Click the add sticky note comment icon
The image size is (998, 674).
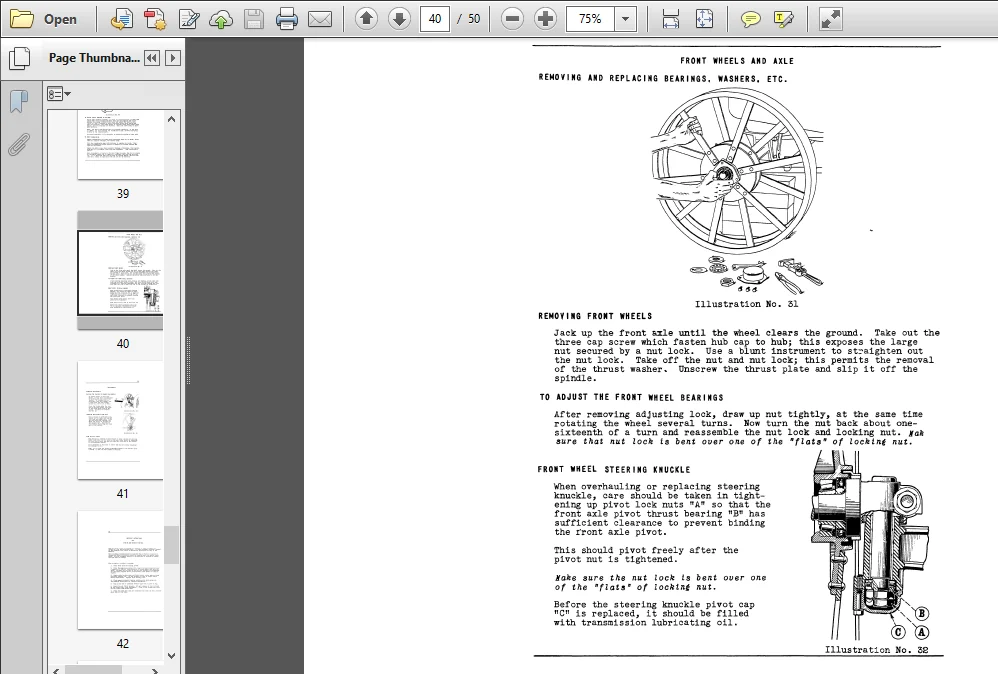pos(750,19)
